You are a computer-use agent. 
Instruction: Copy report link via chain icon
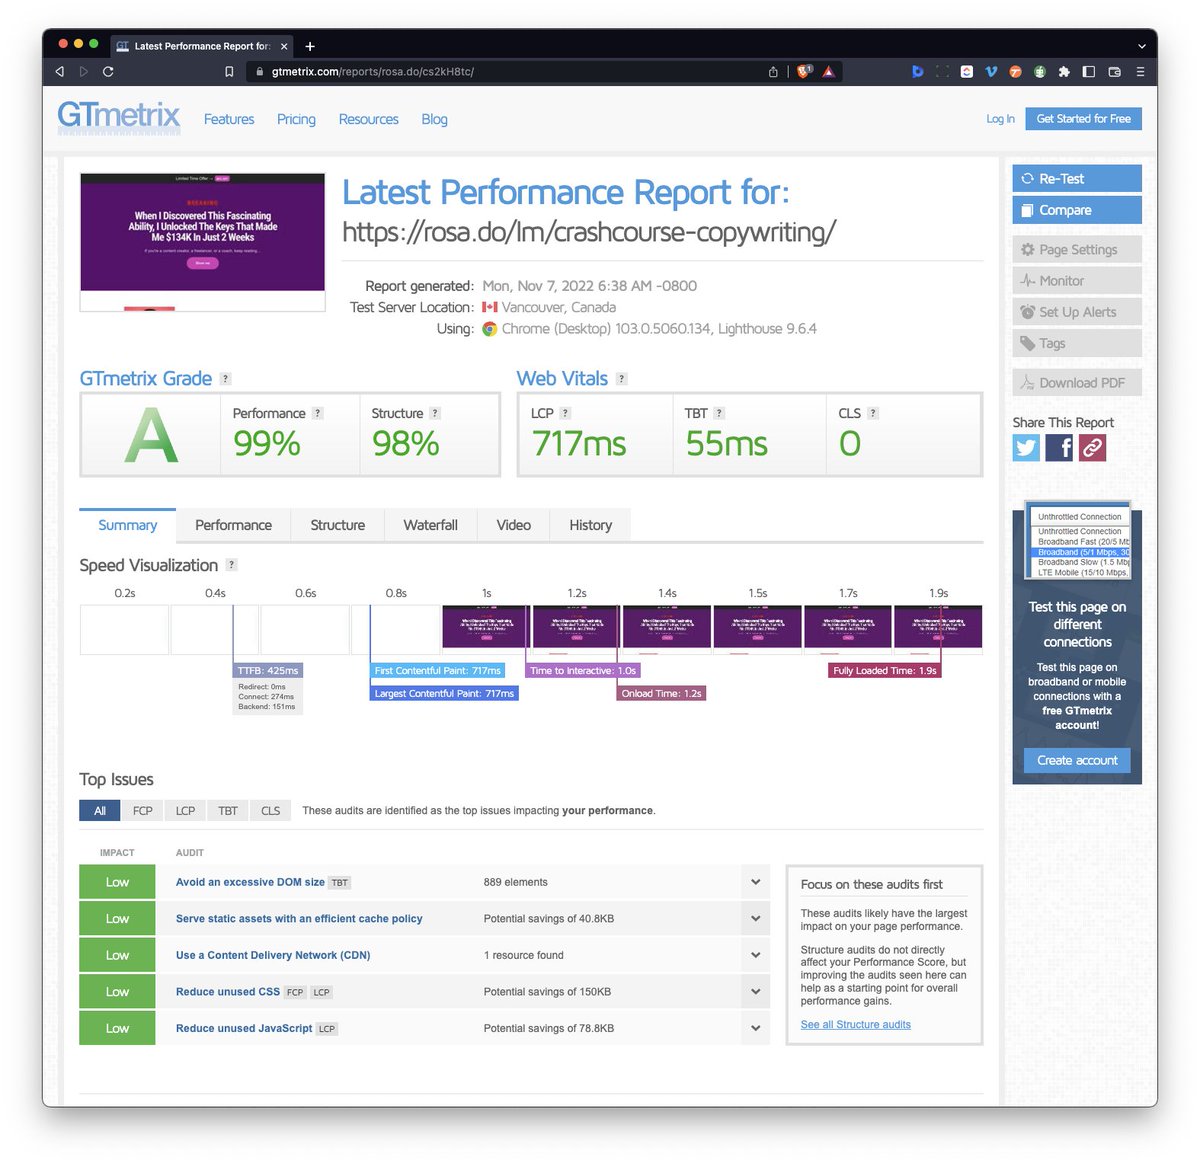point(1093,447)
